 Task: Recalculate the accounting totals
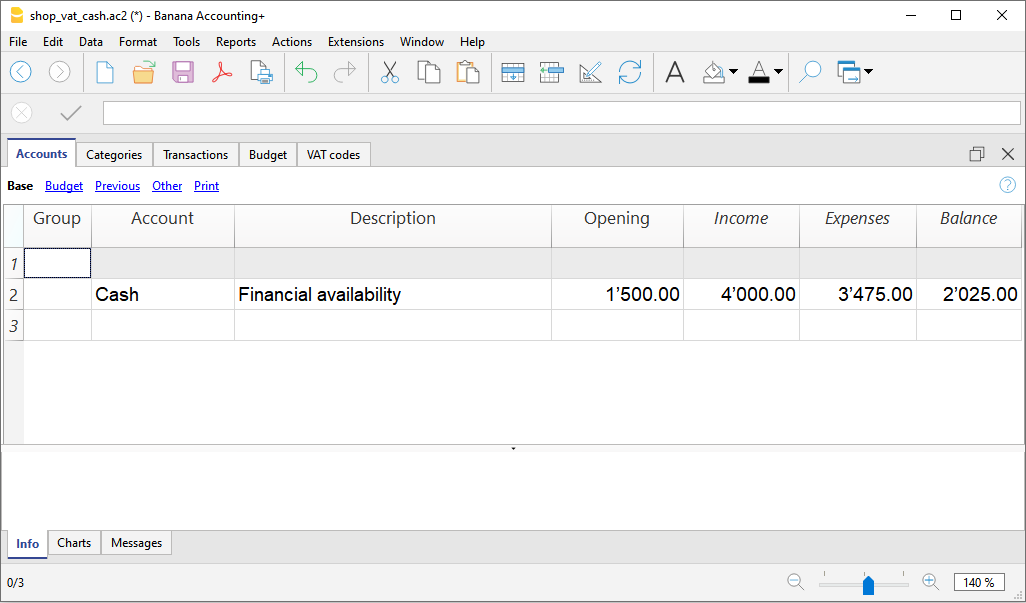pos(630,72)
